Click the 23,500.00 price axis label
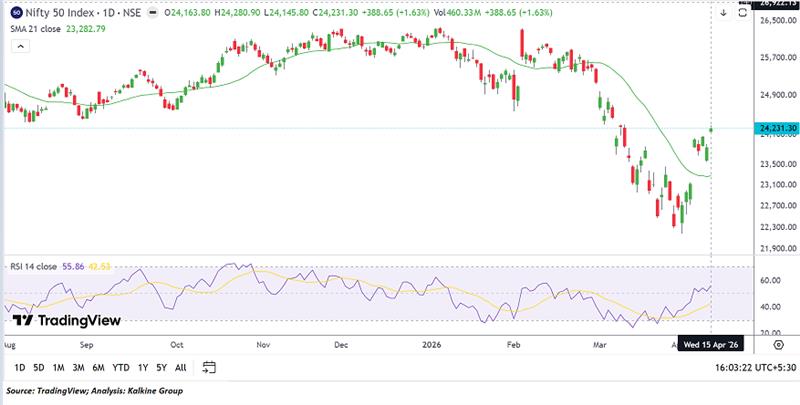 (x=778, y=164)
